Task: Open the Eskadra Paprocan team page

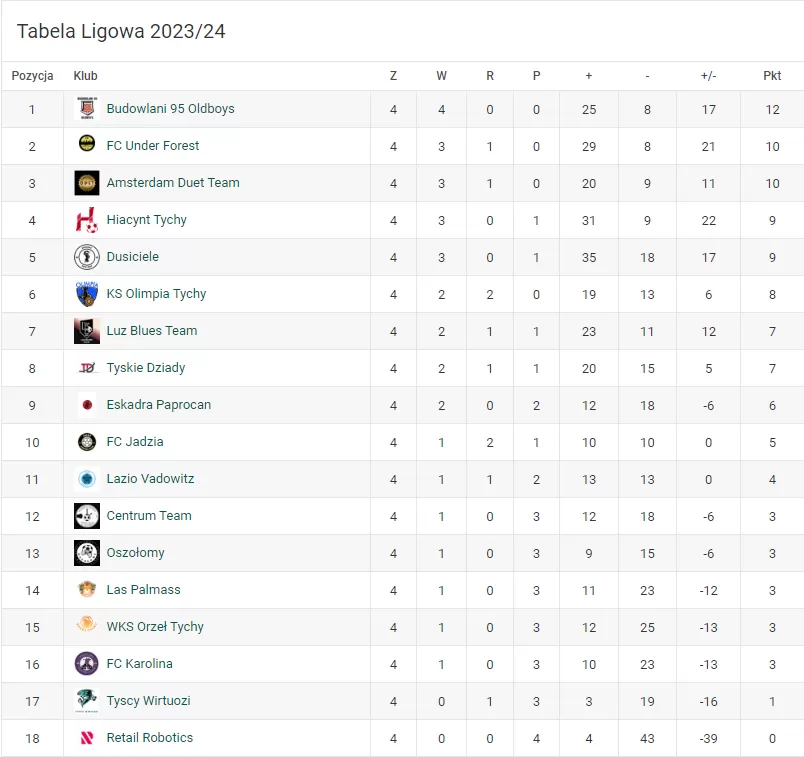Action: [x=158, y=405]
